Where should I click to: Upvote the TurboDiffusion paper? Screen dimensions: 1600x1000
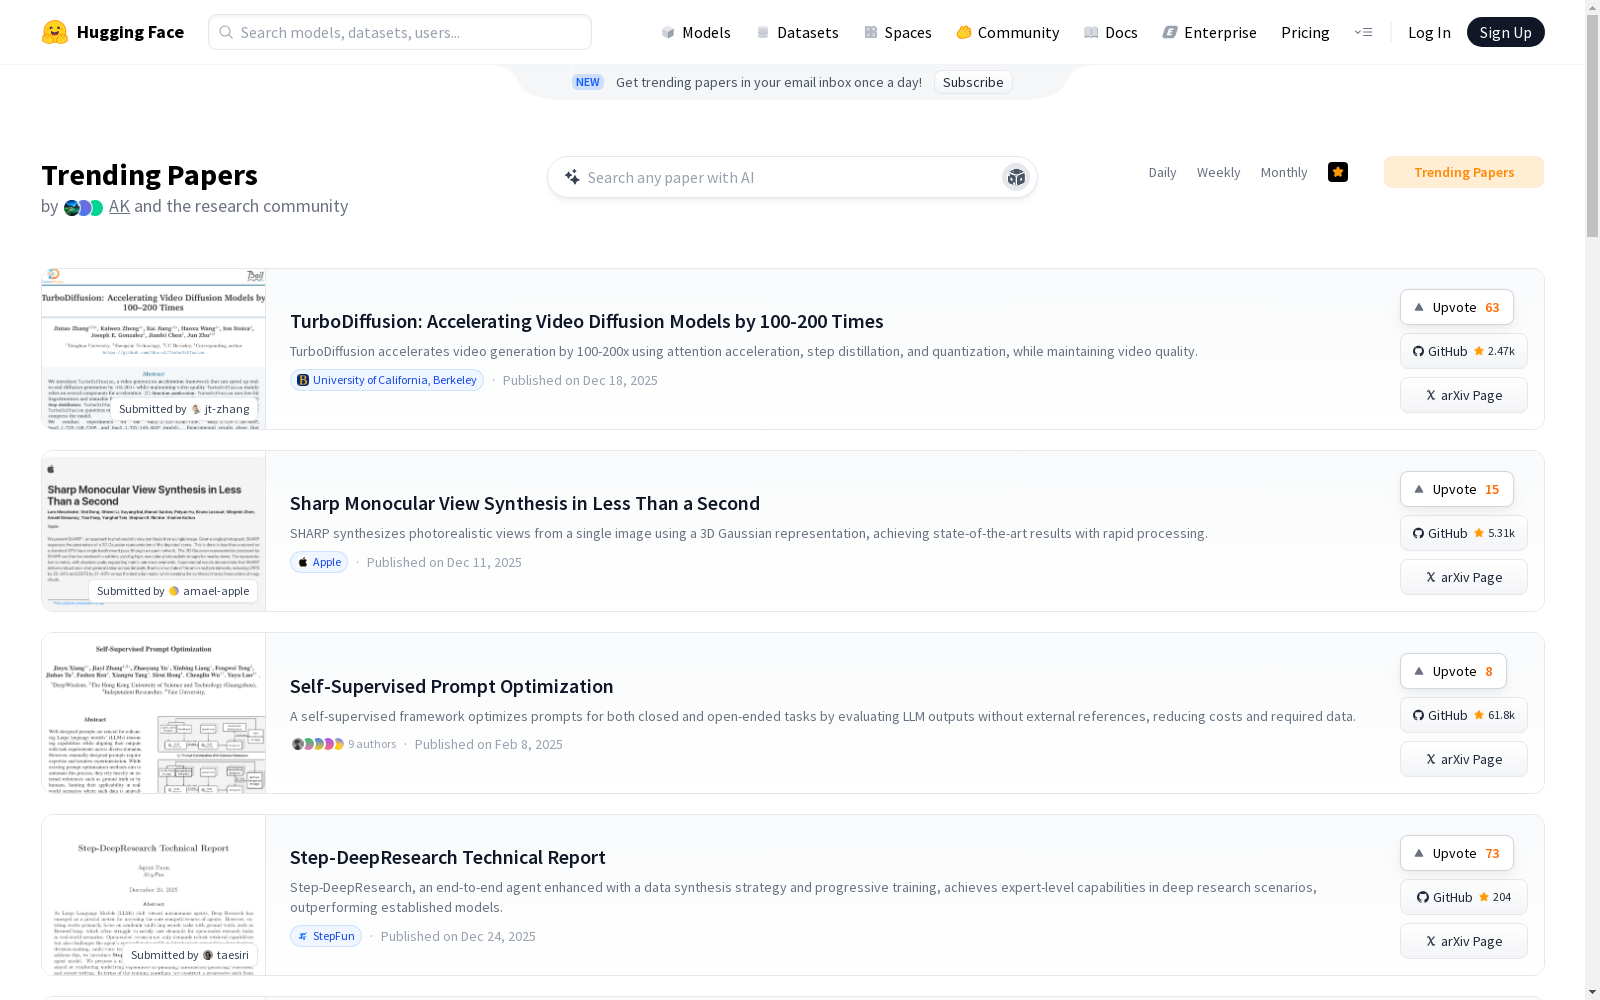[x=1456, y=307]
